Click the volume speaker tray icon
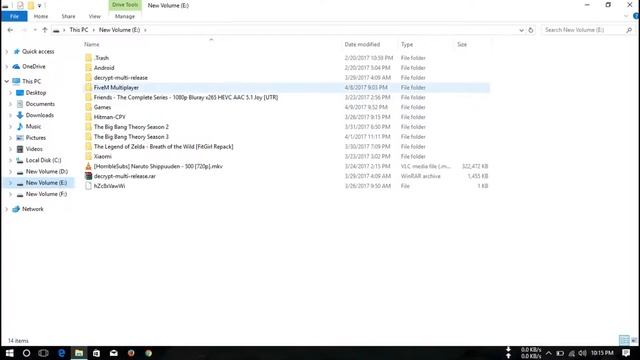640x360 pixels. (x=582, y=353)
